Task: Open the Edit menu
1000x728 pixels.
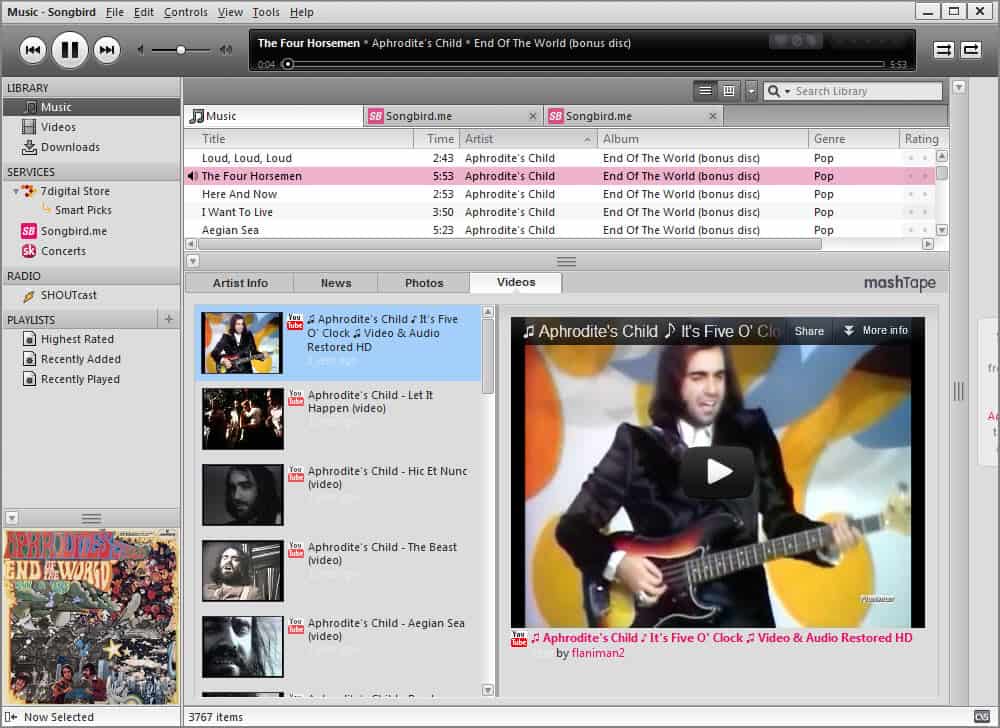Action: point(143,12)
